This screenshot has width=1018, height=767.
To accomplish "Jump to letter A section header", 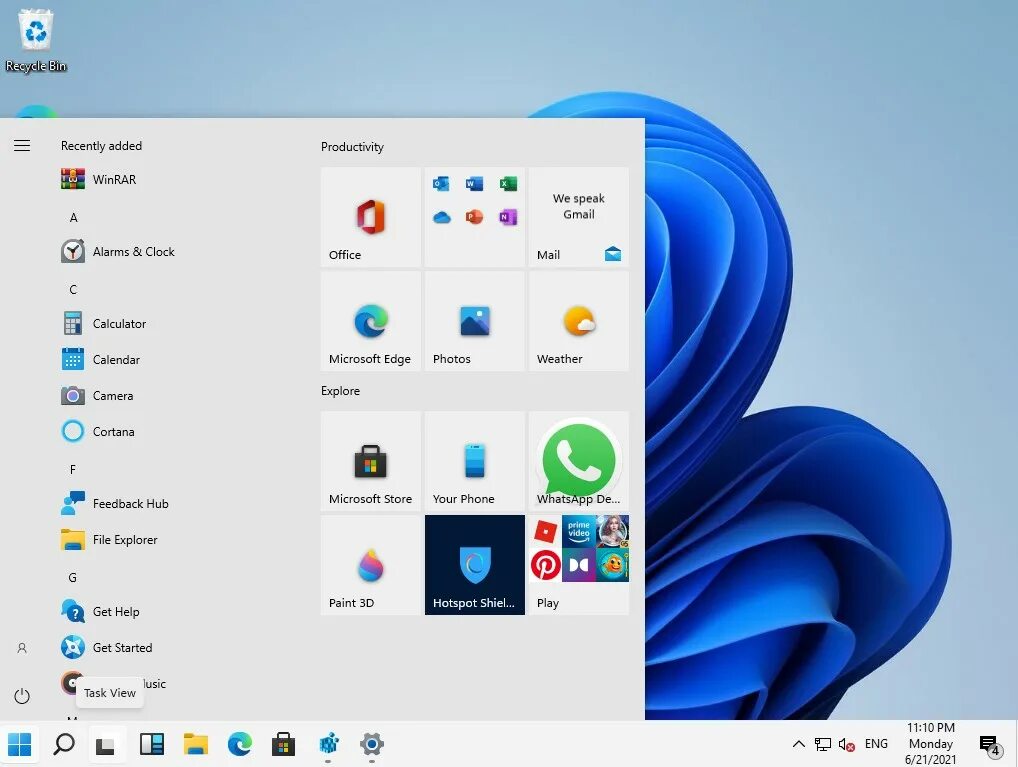I will (73, 218).
